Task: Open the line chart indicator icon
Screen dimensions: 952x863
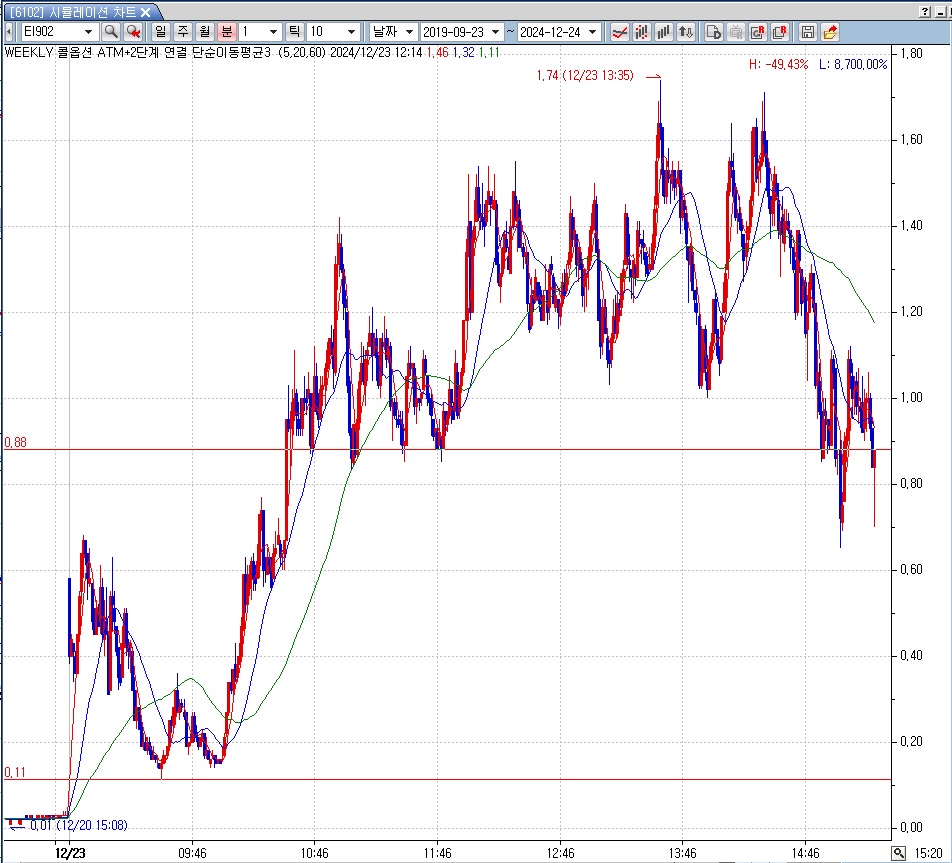Action: click(620, 32)
